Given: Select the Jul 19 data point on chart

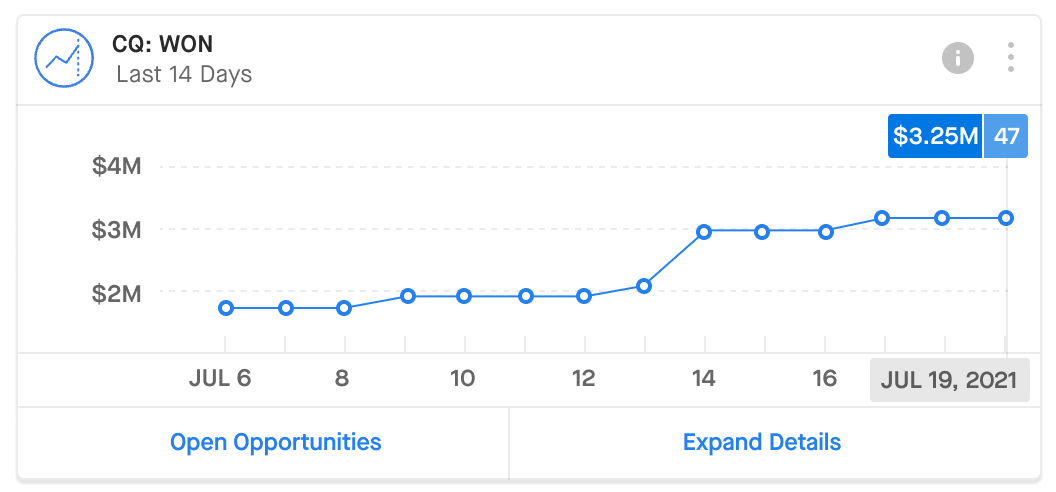Looking at the screenshot, I should pos(1006,218).
